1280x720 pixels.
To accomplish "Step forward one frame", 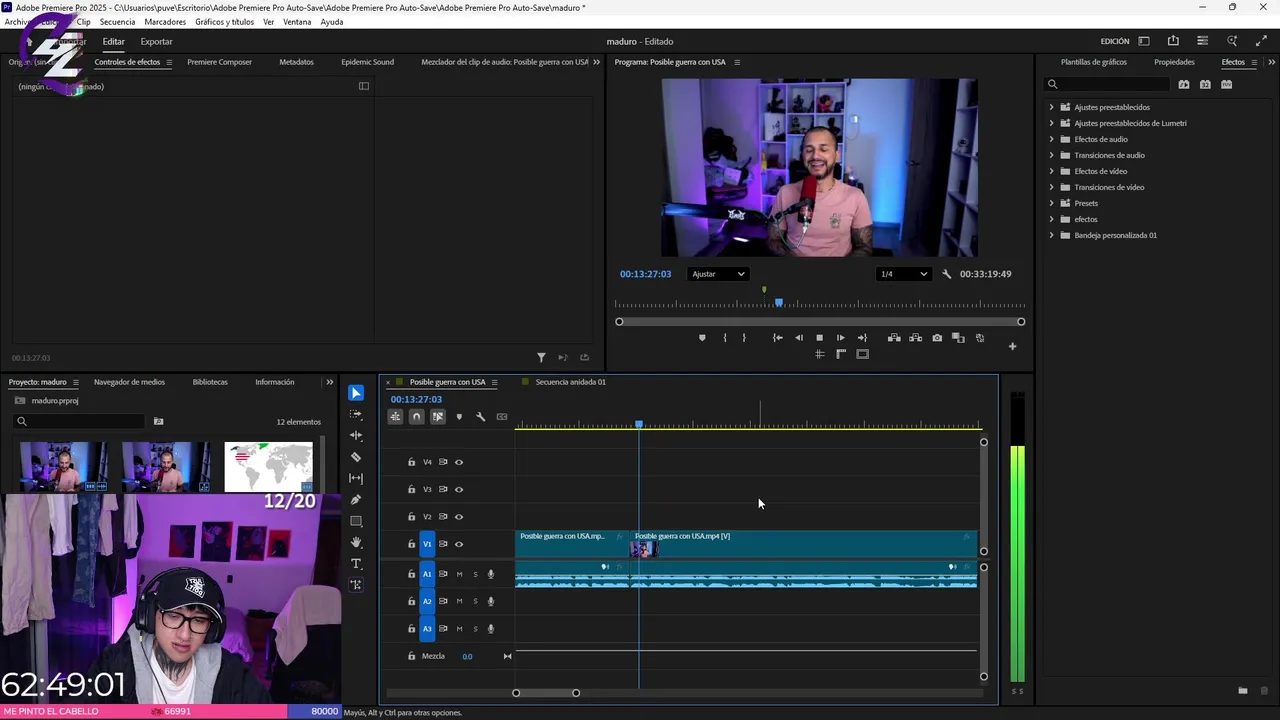I will coord(840,338).
